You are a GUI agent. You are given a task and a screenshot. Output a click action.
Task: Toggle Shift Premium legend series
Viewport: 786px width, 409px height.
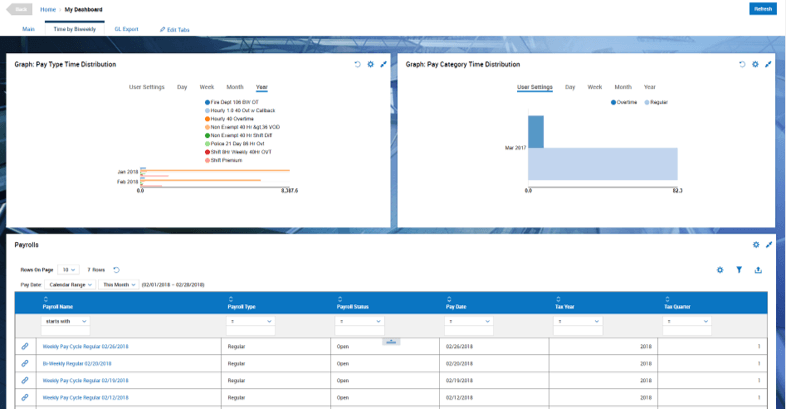224,160
